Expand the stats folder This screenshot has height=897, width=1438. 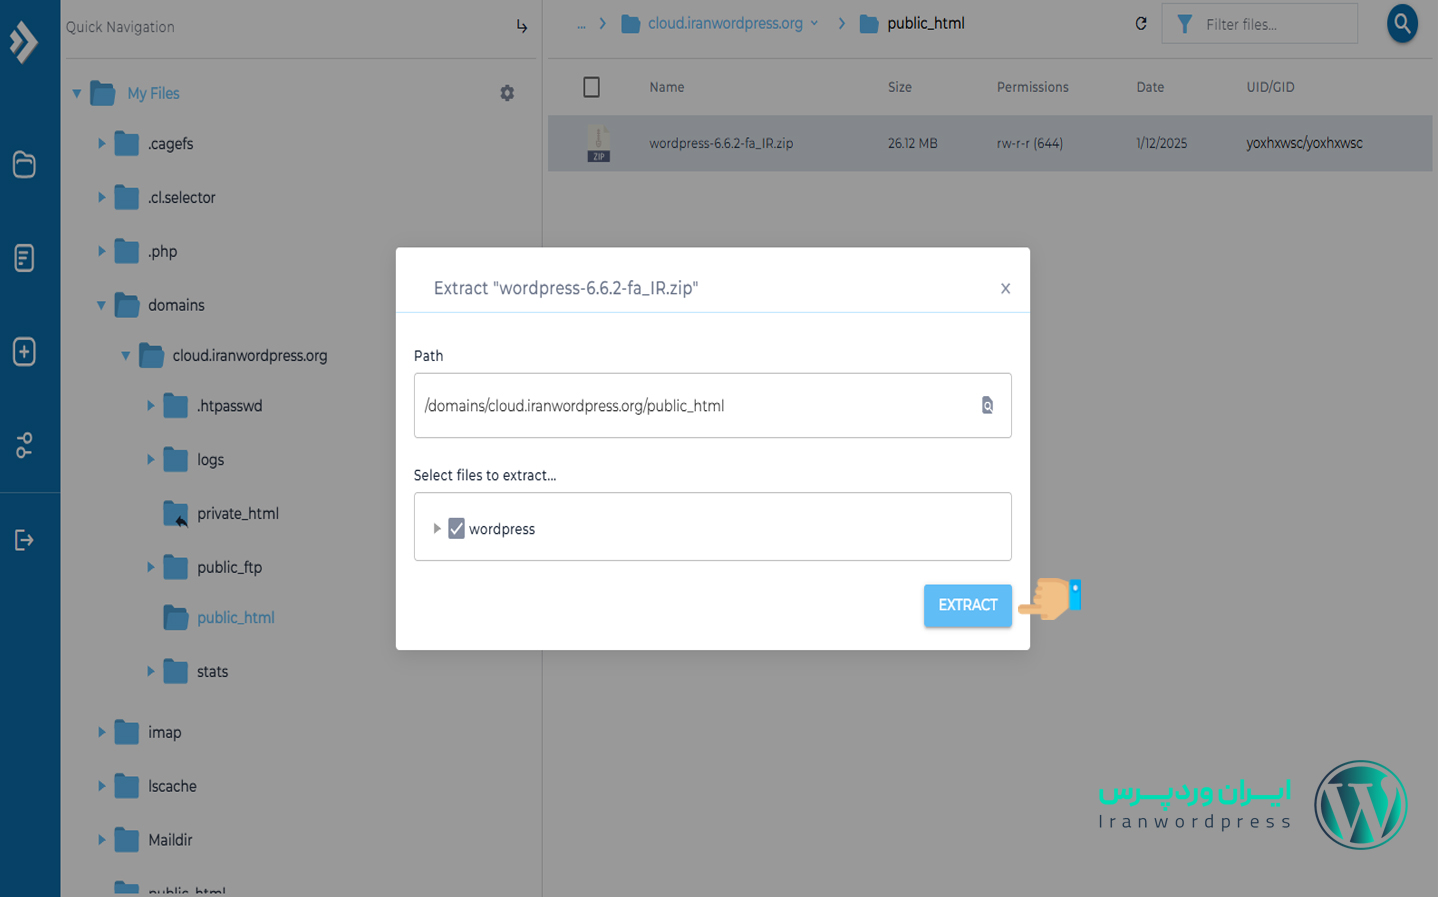(150, 671)
